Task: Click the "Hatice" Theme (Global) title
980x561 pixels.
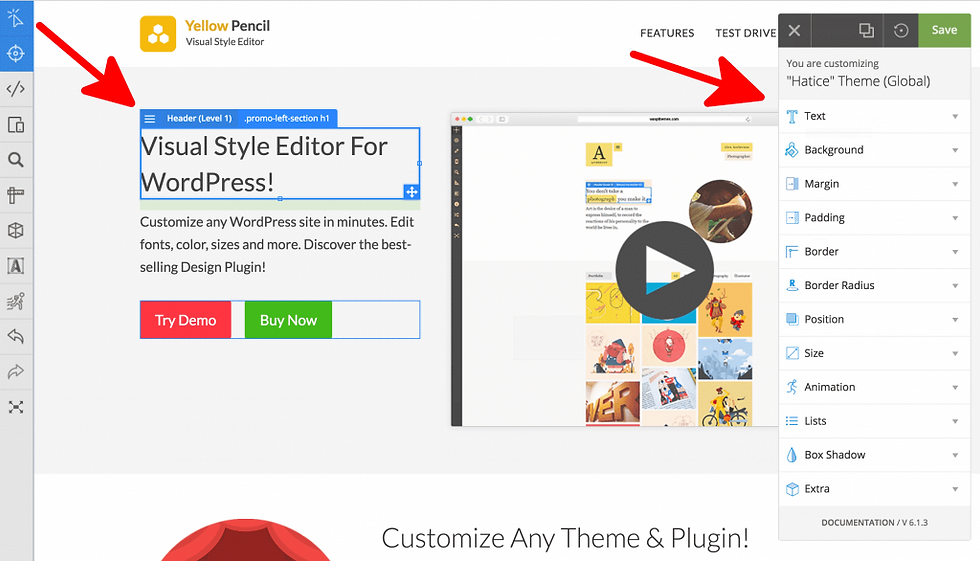Action: pos(858,81)
